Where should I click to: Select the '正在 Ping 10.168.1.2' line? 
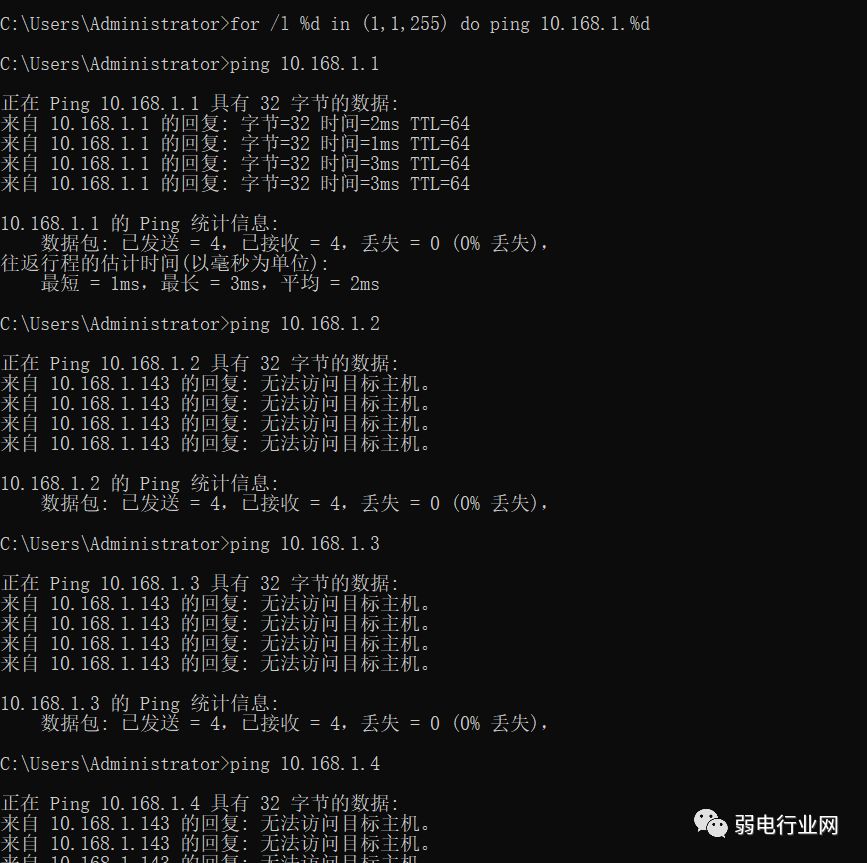pos(200,364)
